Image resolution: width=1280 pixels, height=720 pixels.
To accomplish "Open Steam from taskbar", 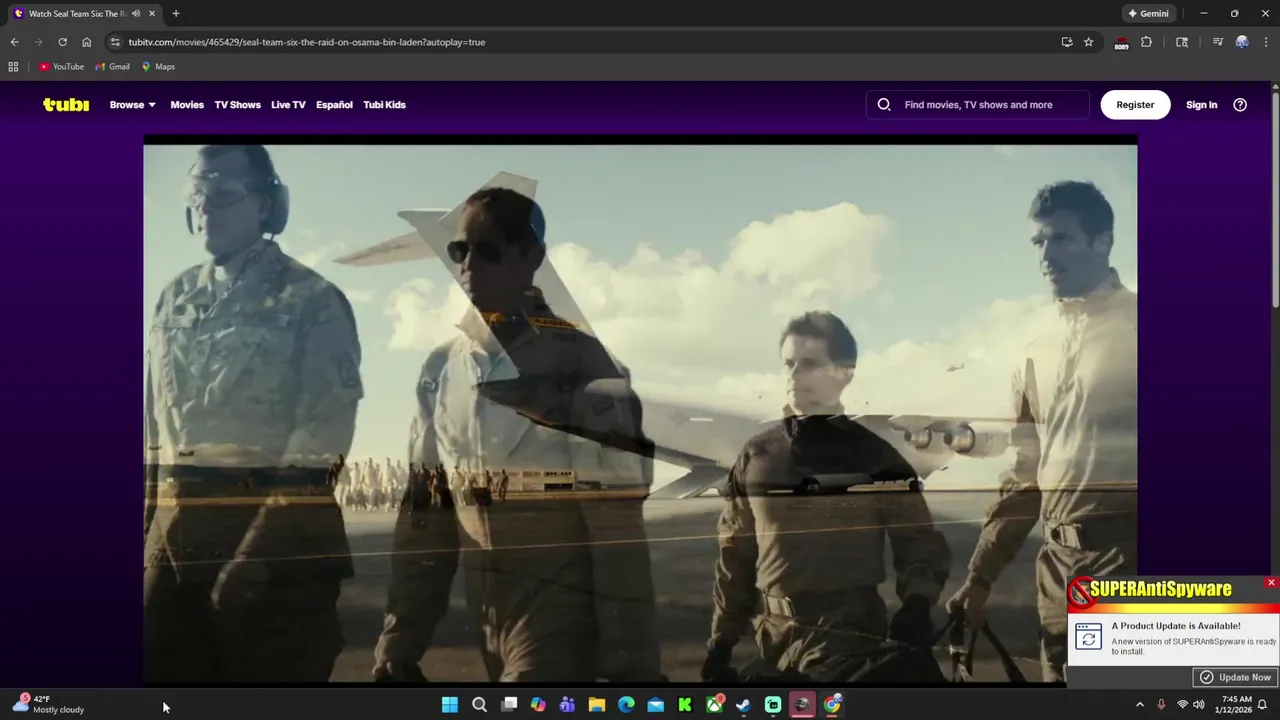I will click(743, 705).
